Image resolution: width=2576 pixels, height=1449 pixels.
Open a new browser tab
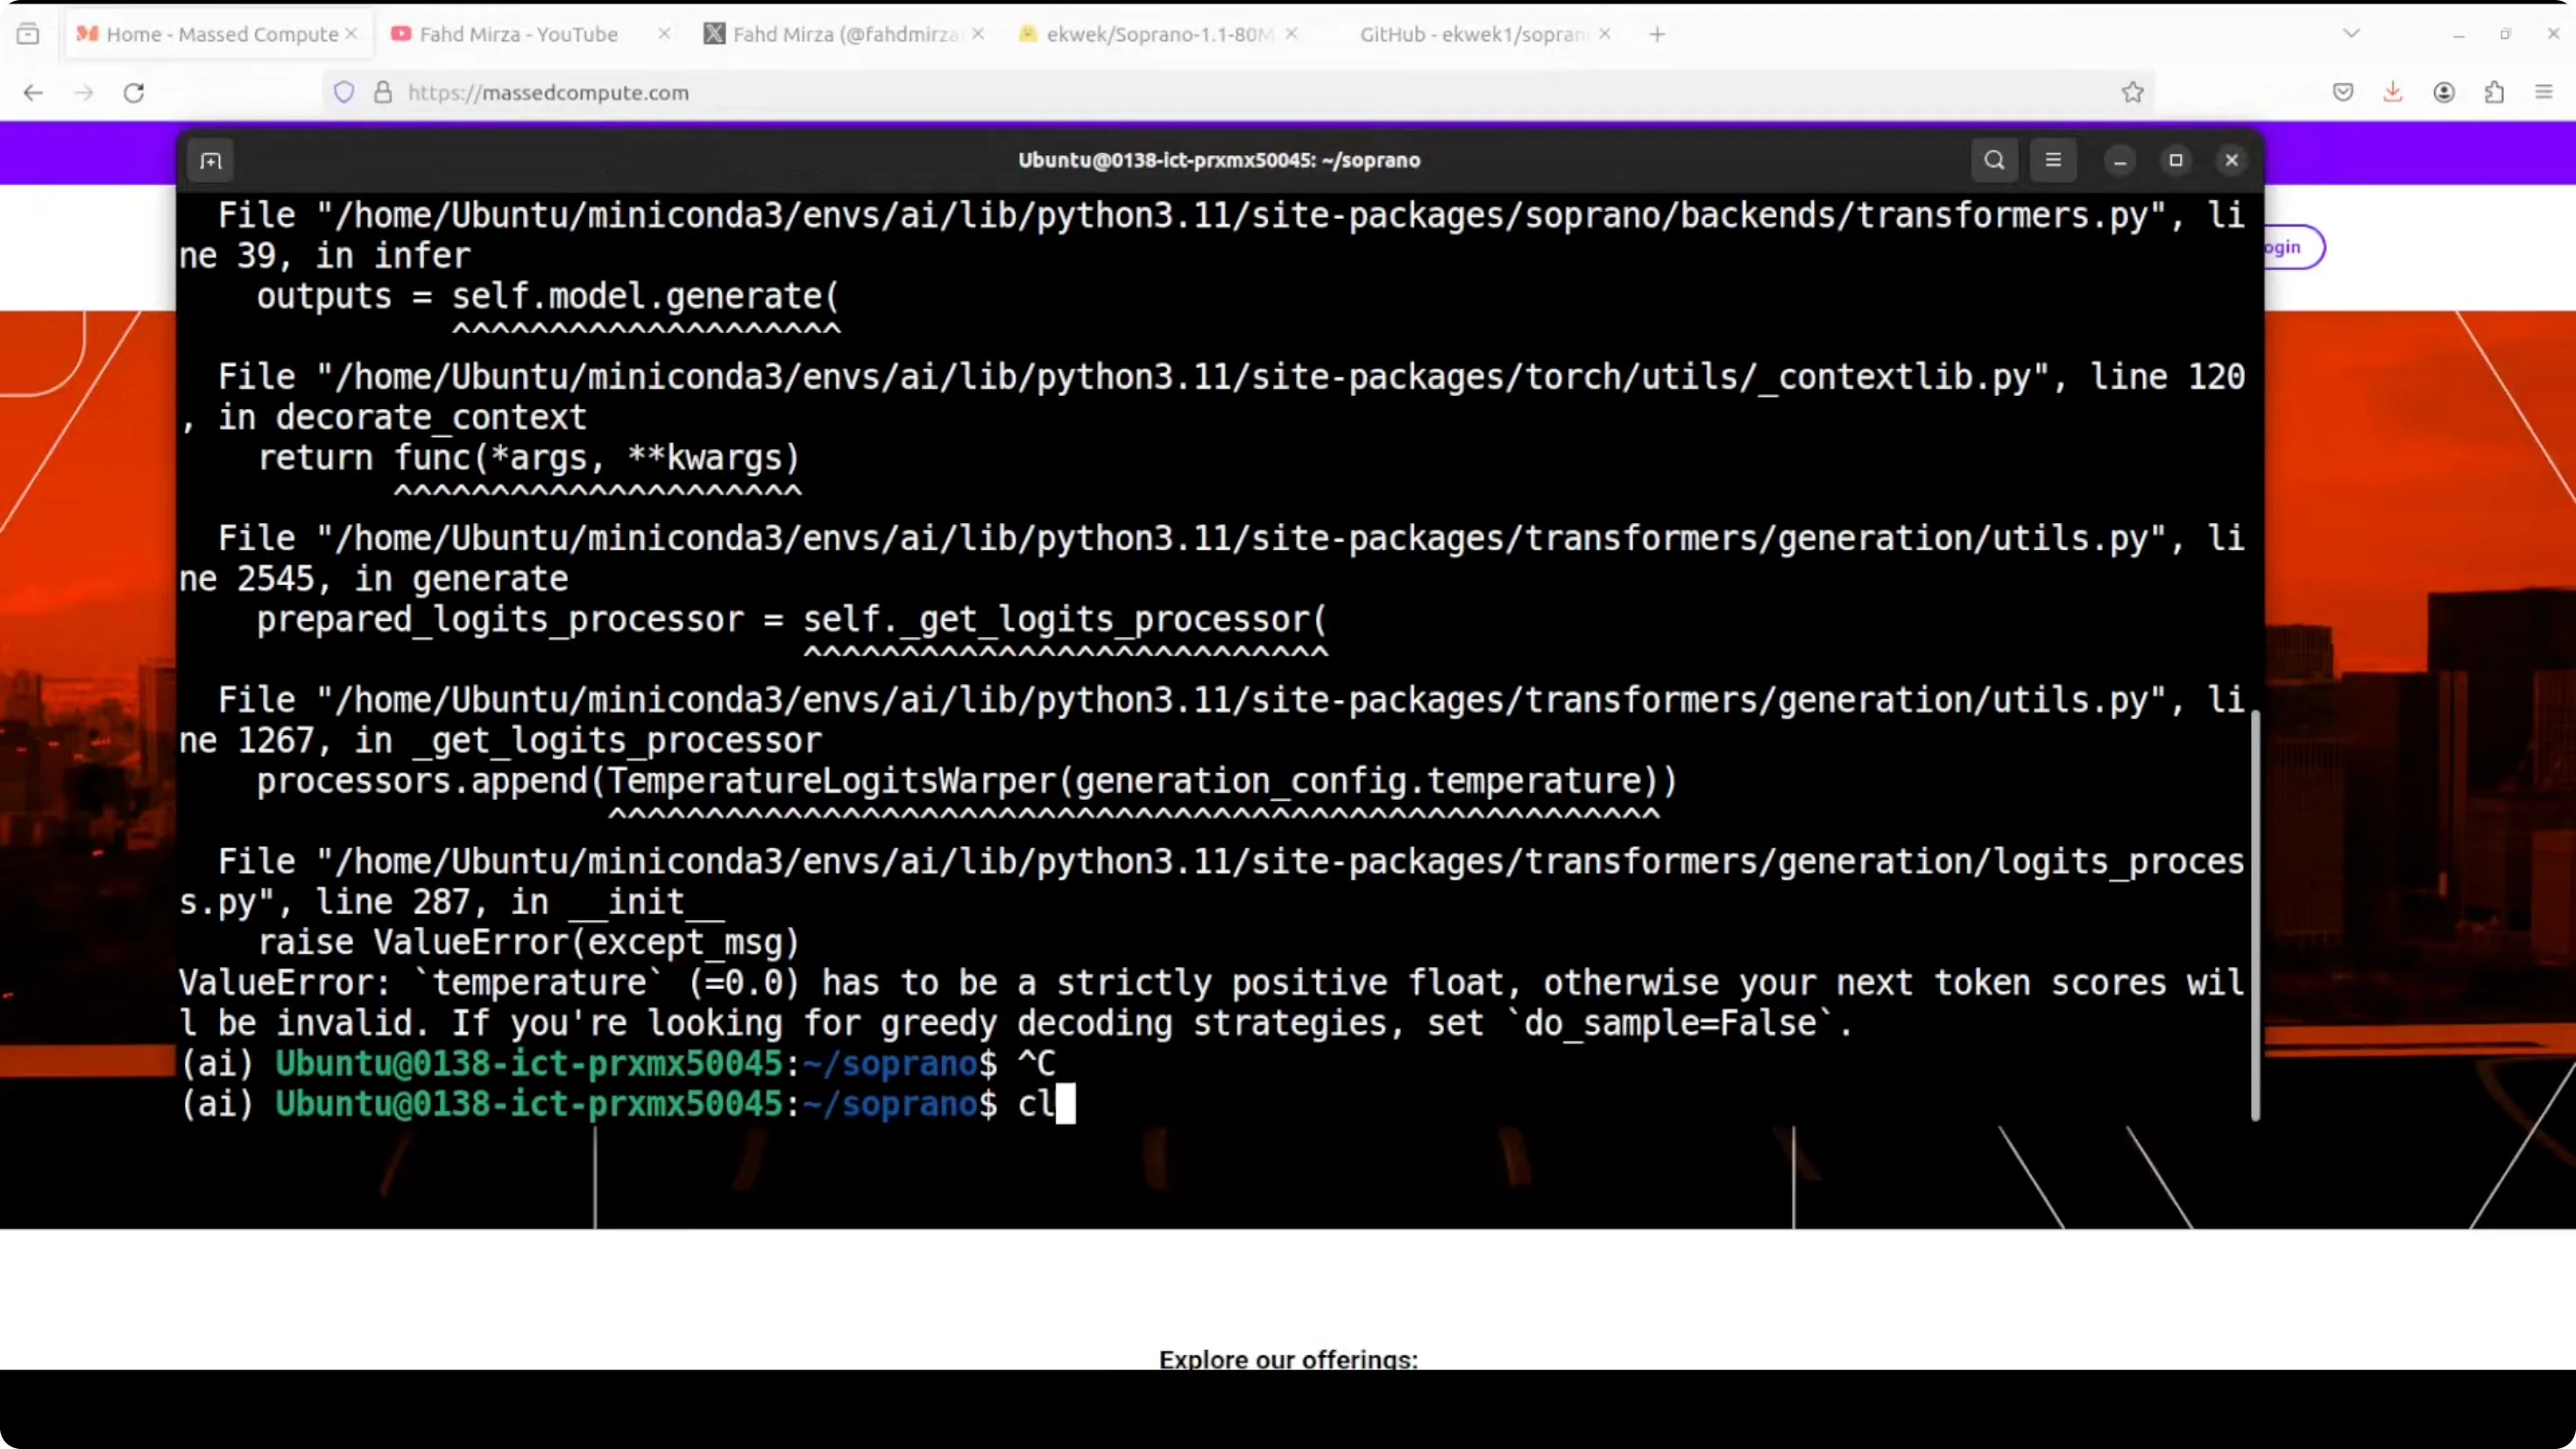click(x=1657, y=34)
